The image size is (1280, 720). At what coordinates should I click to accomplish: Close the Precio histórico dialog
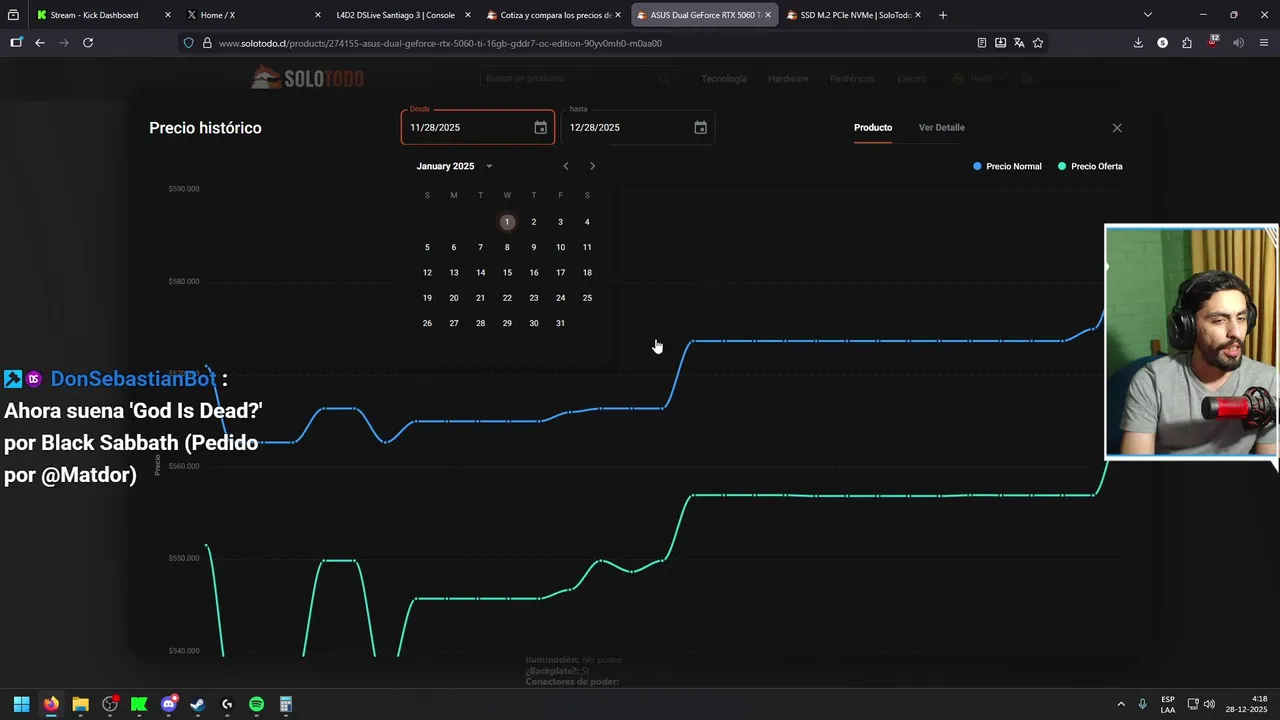point(1117,128)
